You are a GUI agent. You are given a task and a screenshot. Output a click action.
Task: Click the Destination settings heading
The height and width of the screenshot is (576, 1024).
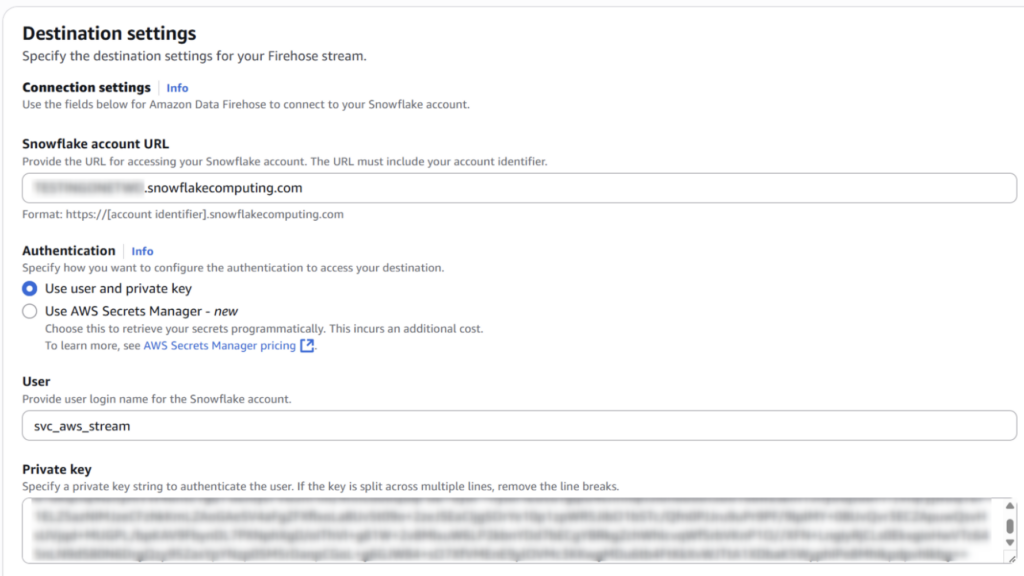(109, 33)
